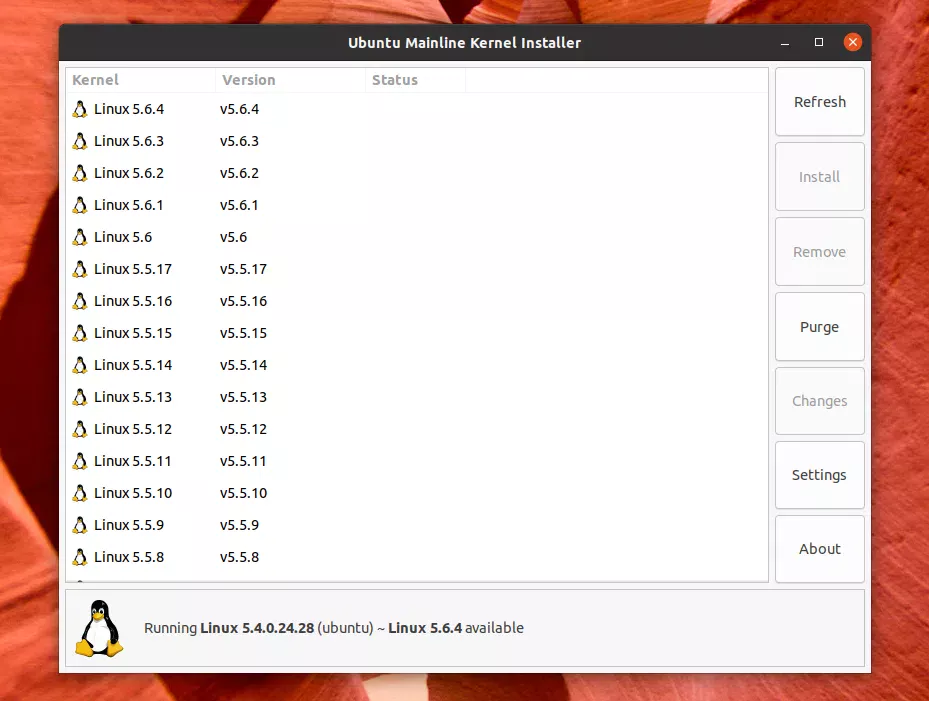The image size is (929, 701).
Task: Click the running kernel status message
Action: tap(334, 628)
